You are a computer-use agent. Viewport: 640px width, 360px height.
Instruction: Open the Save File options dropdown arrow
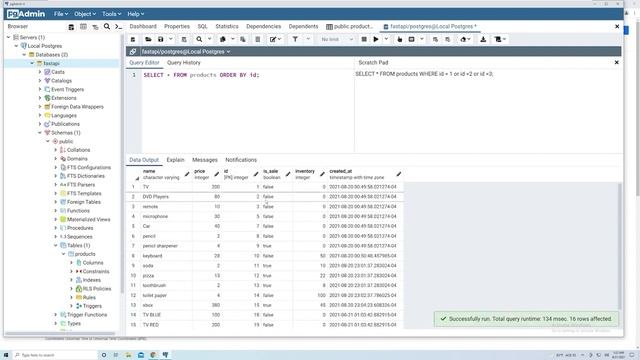(x=171, y=39)
